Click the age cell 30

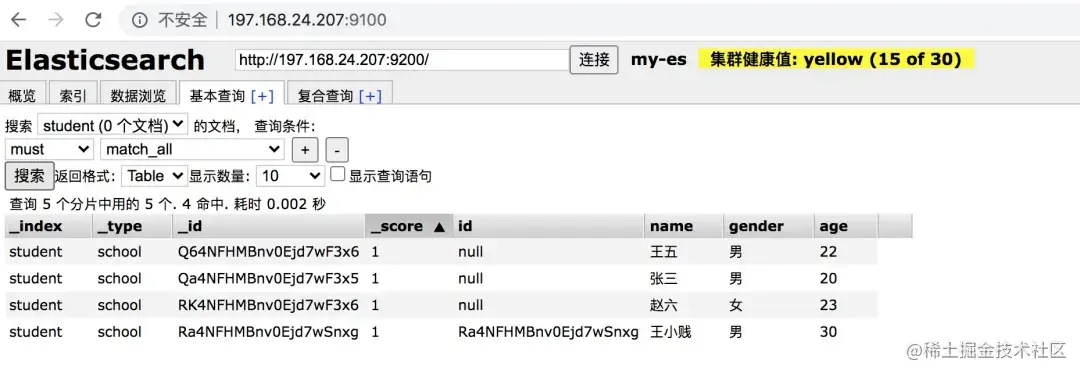(x=829, y=332)
